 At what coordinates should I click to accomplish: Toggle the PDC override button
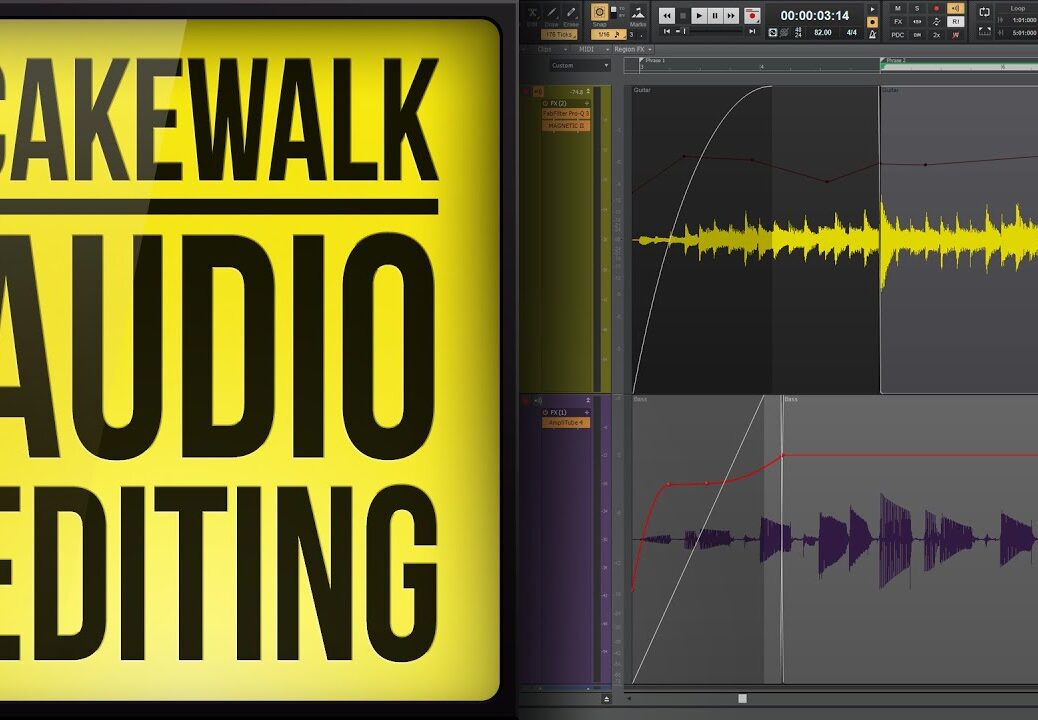(898, 34)
